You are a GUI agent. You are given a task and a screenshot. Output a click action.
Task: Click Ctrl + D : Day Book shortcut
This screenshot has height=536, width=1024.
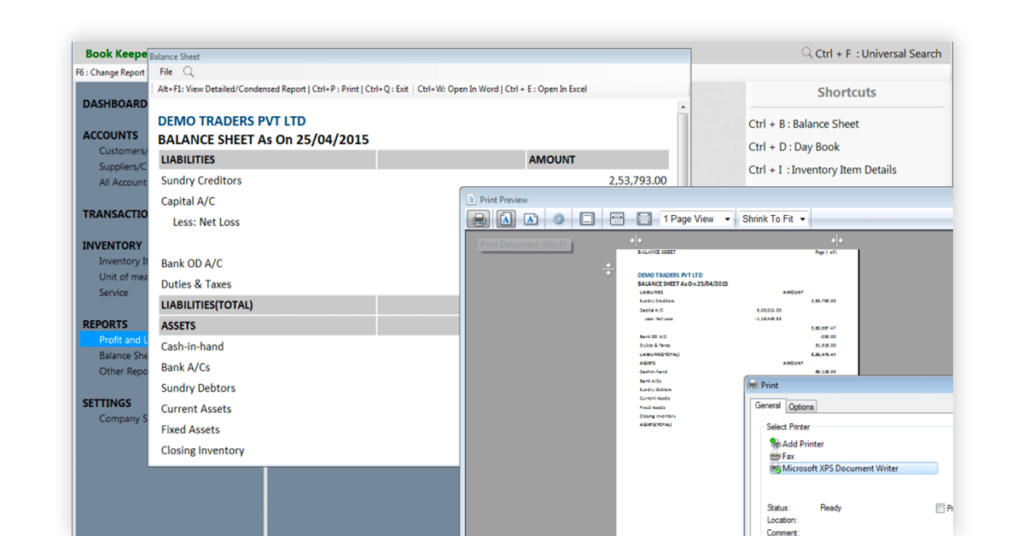(793, 147)
